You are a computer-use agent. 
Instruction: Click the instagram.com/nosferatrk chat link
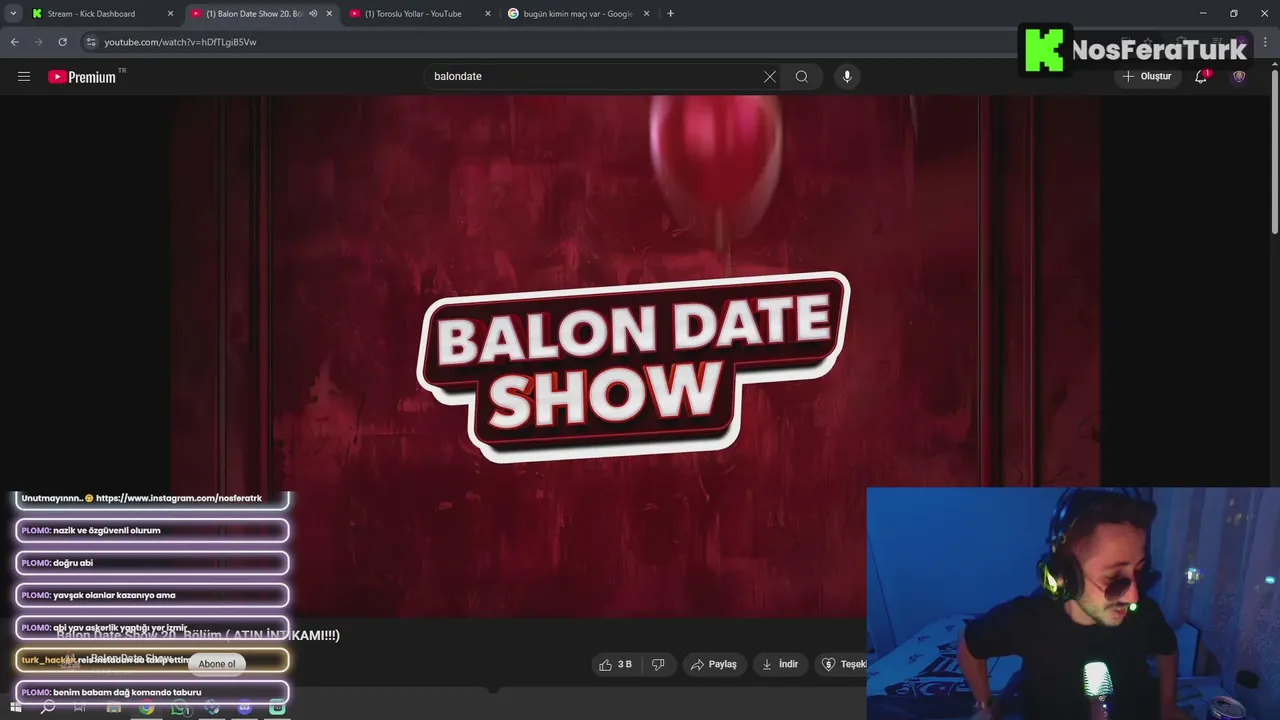179,498
